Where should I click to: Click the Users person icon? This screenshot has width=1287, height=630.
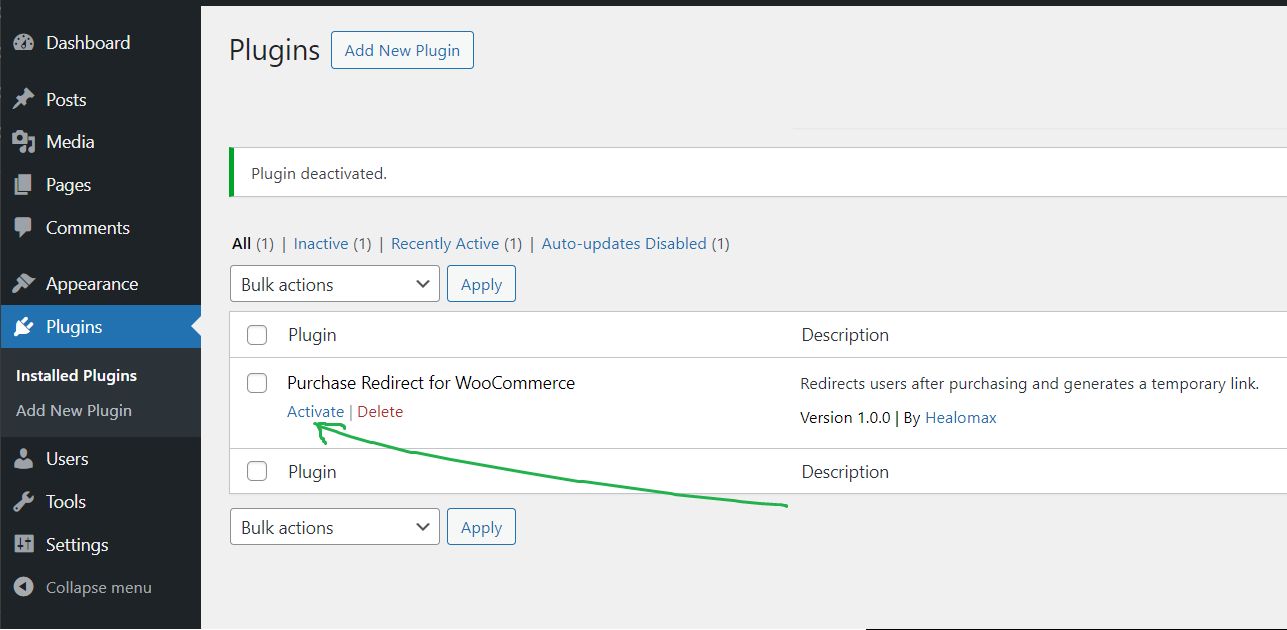(23, 459)
